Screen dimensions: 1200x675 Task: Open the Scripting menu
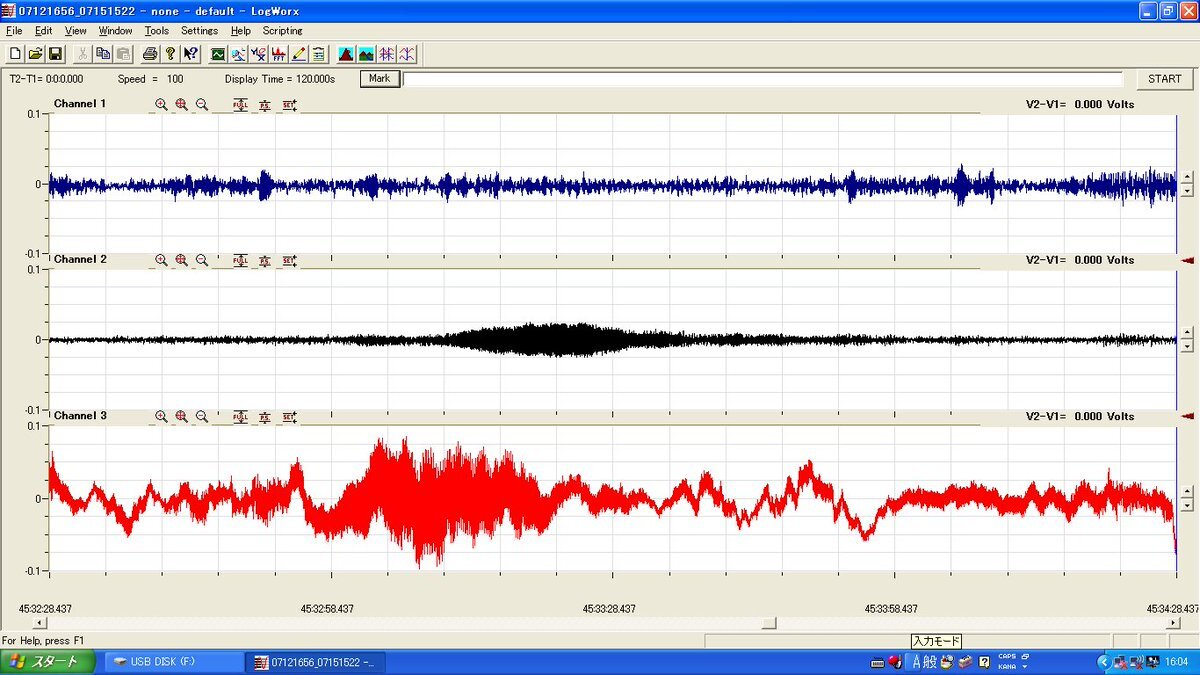[283, 31]
